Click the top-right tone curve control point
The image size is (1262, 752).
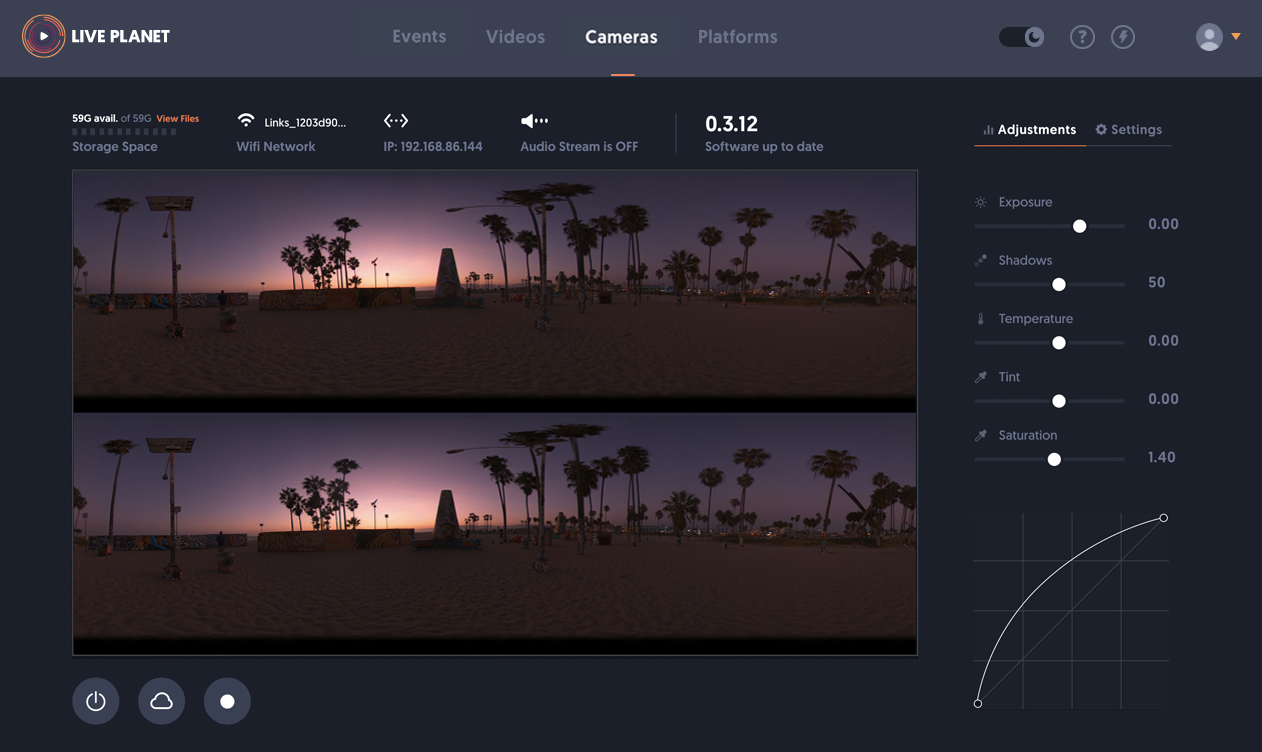click(x=1164, y=518)
